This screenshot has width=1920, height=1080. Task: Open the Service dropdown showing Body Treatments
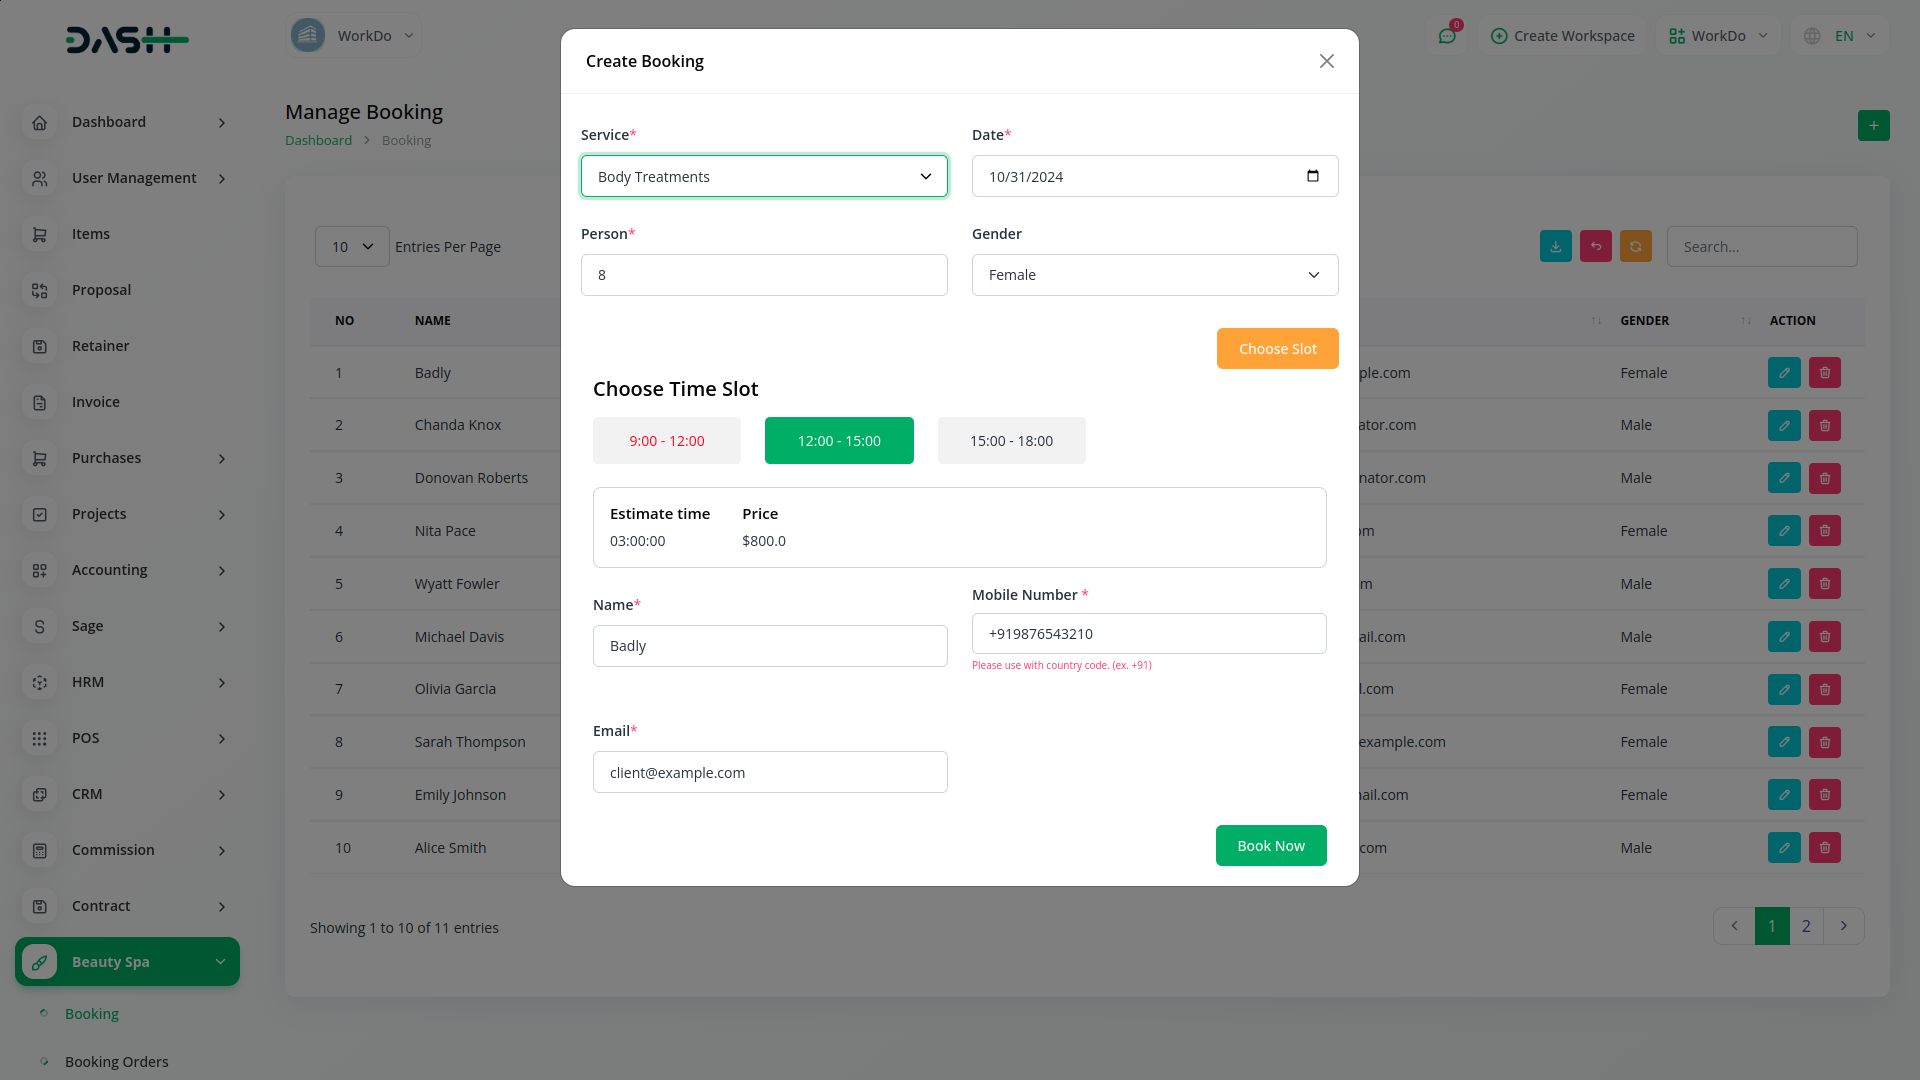764,176
